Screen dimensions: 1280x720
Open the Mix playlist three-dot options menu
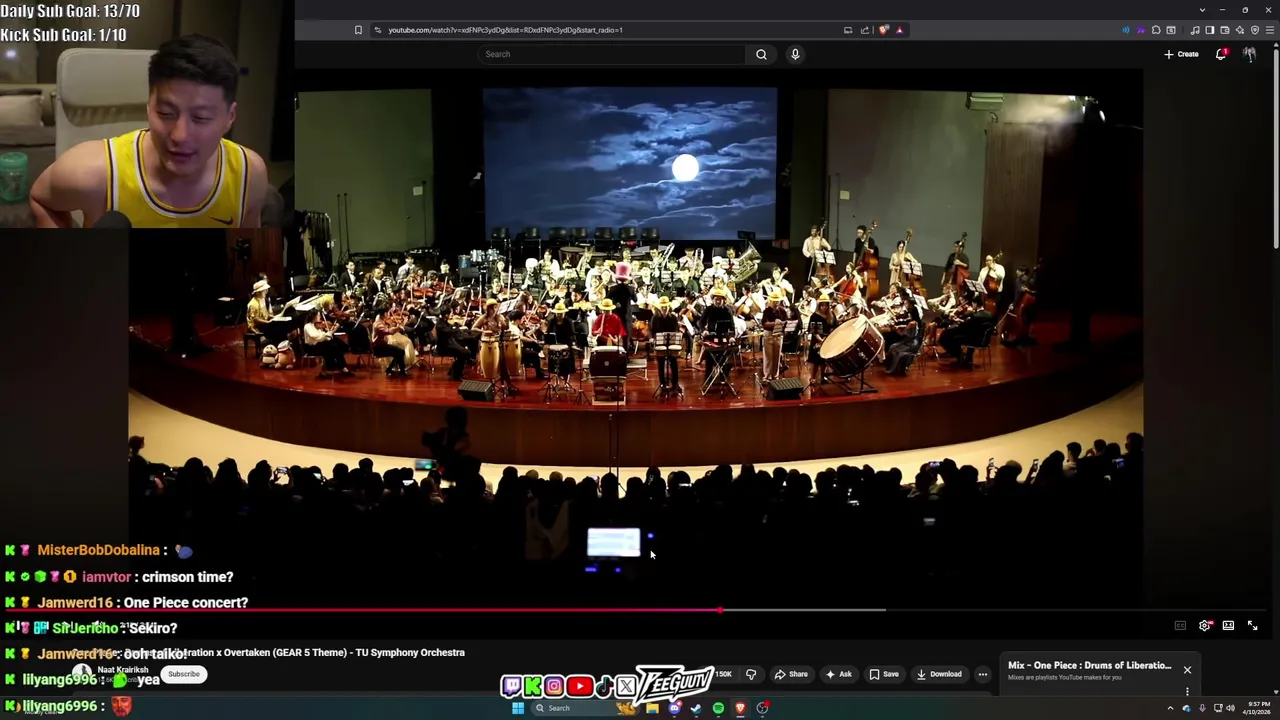1187,691
